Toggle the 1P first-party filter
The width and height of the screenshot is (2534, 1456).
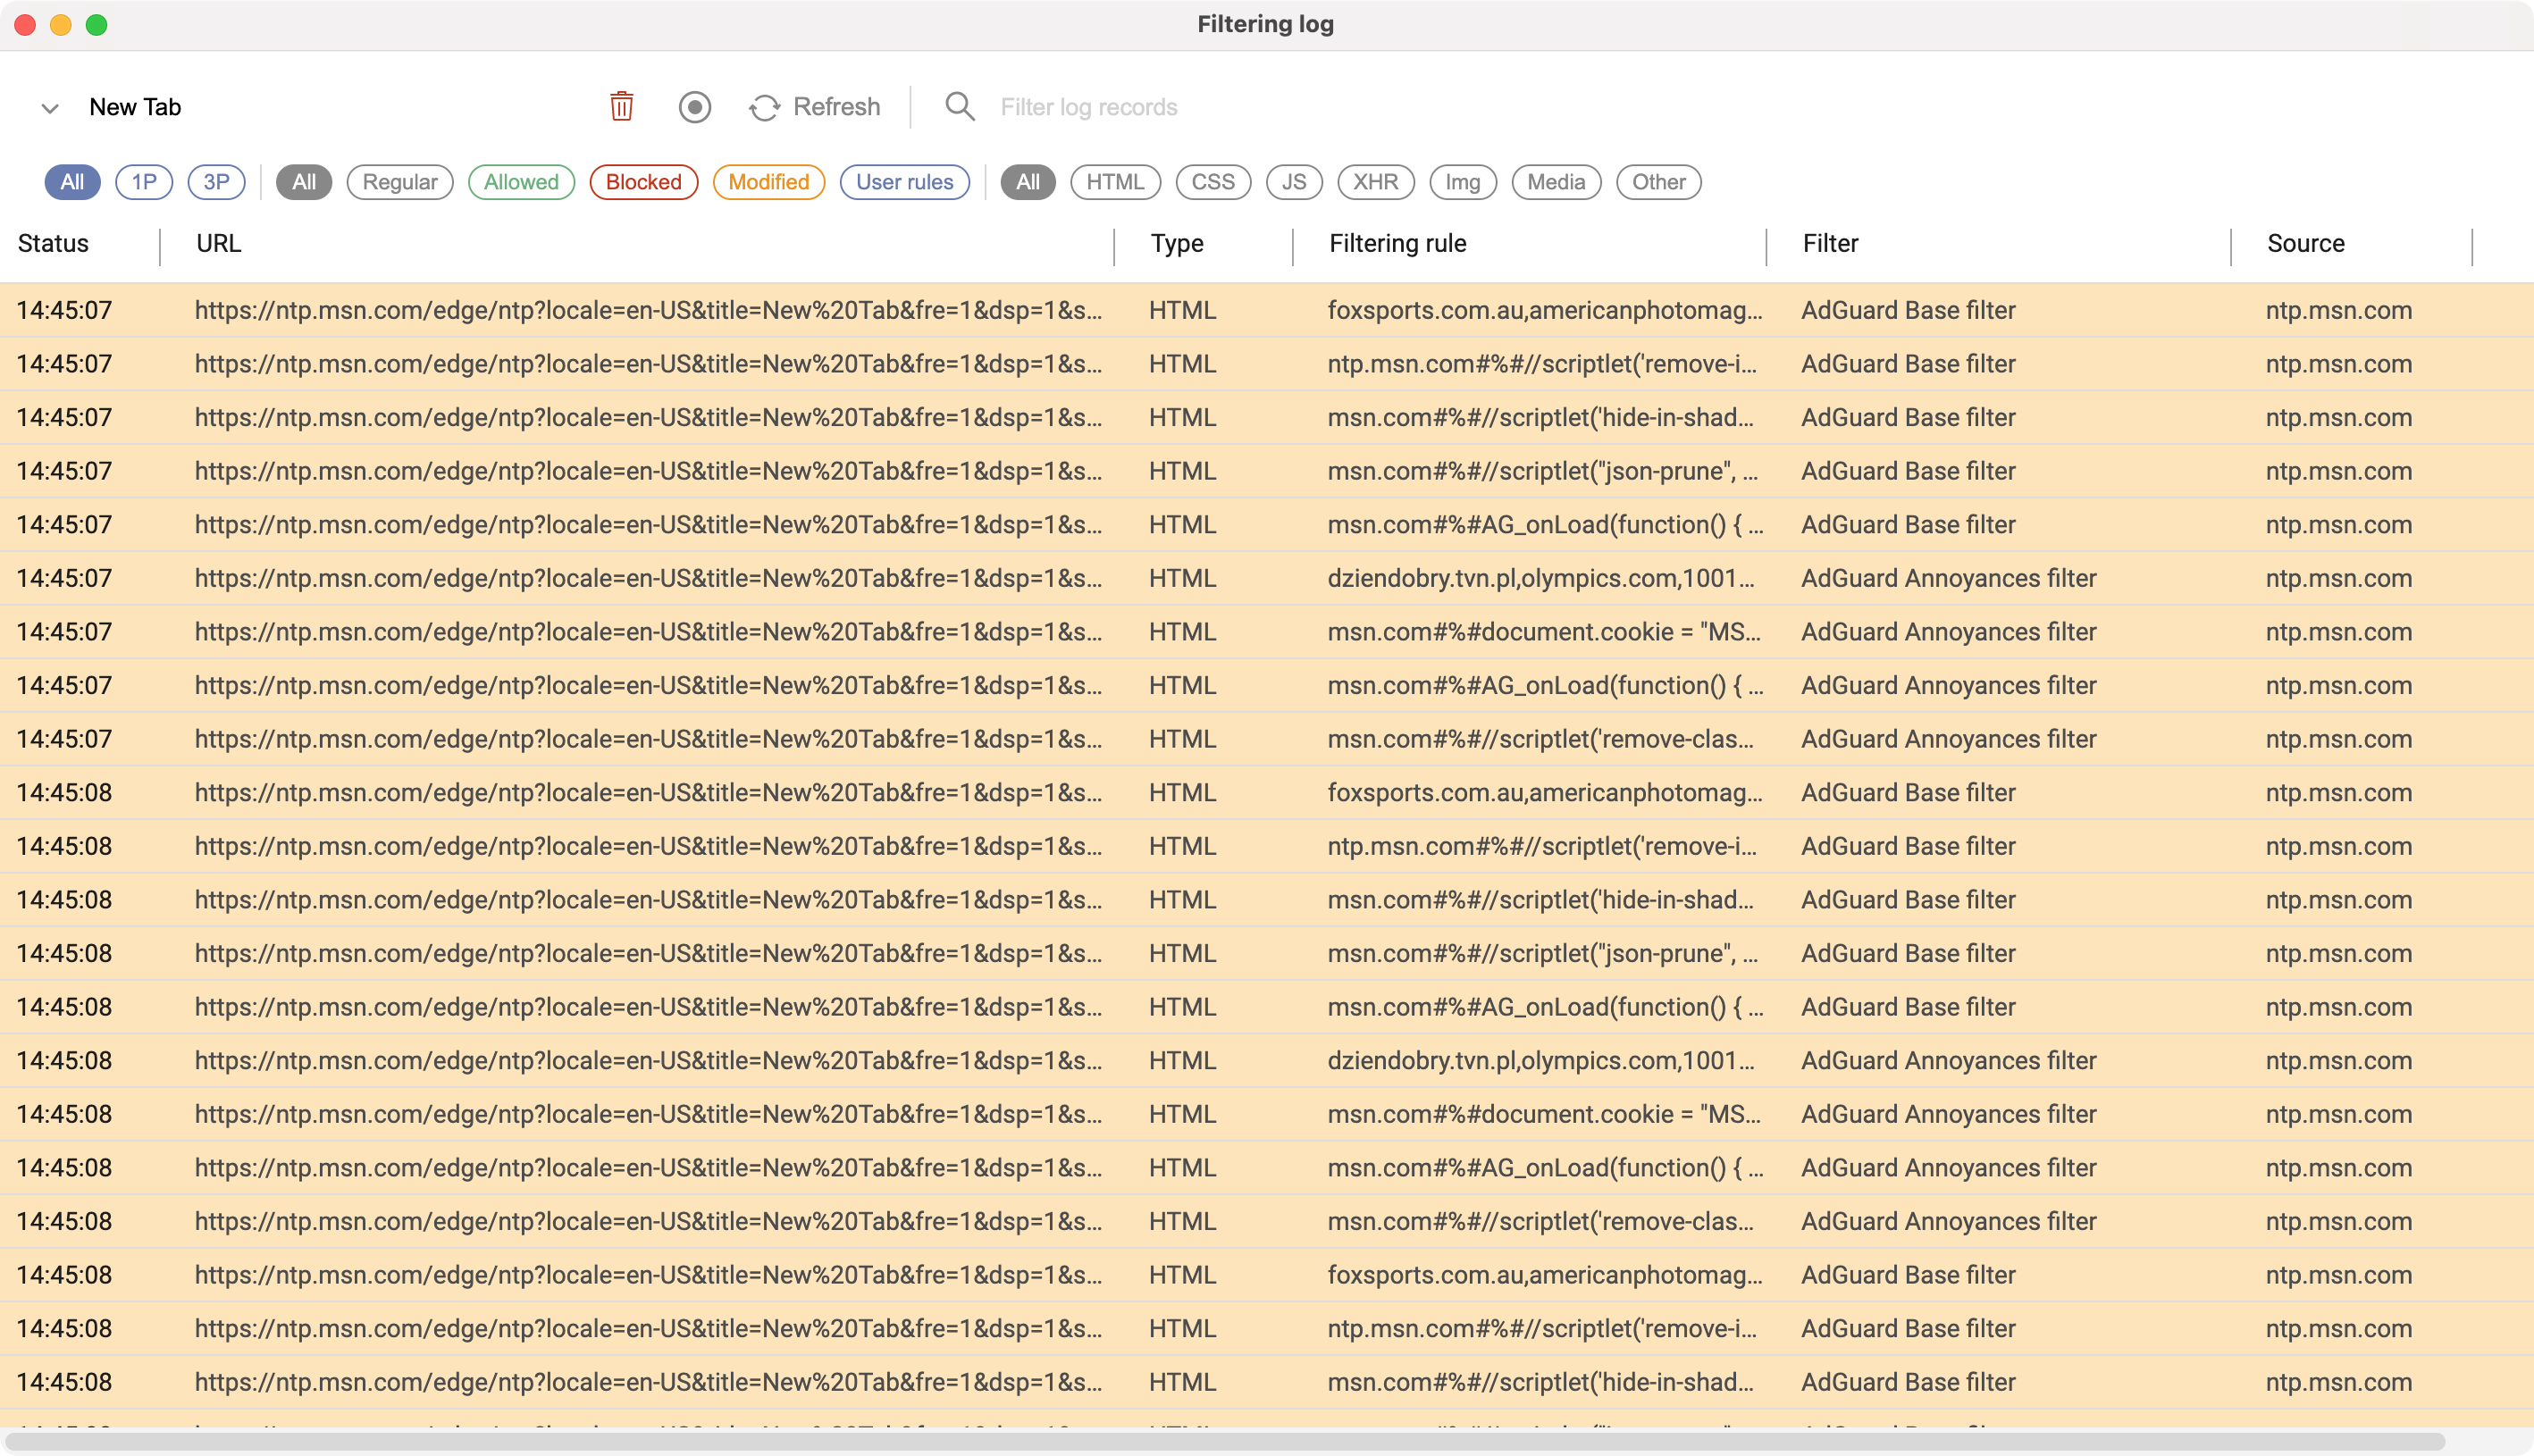pos(144,182)
